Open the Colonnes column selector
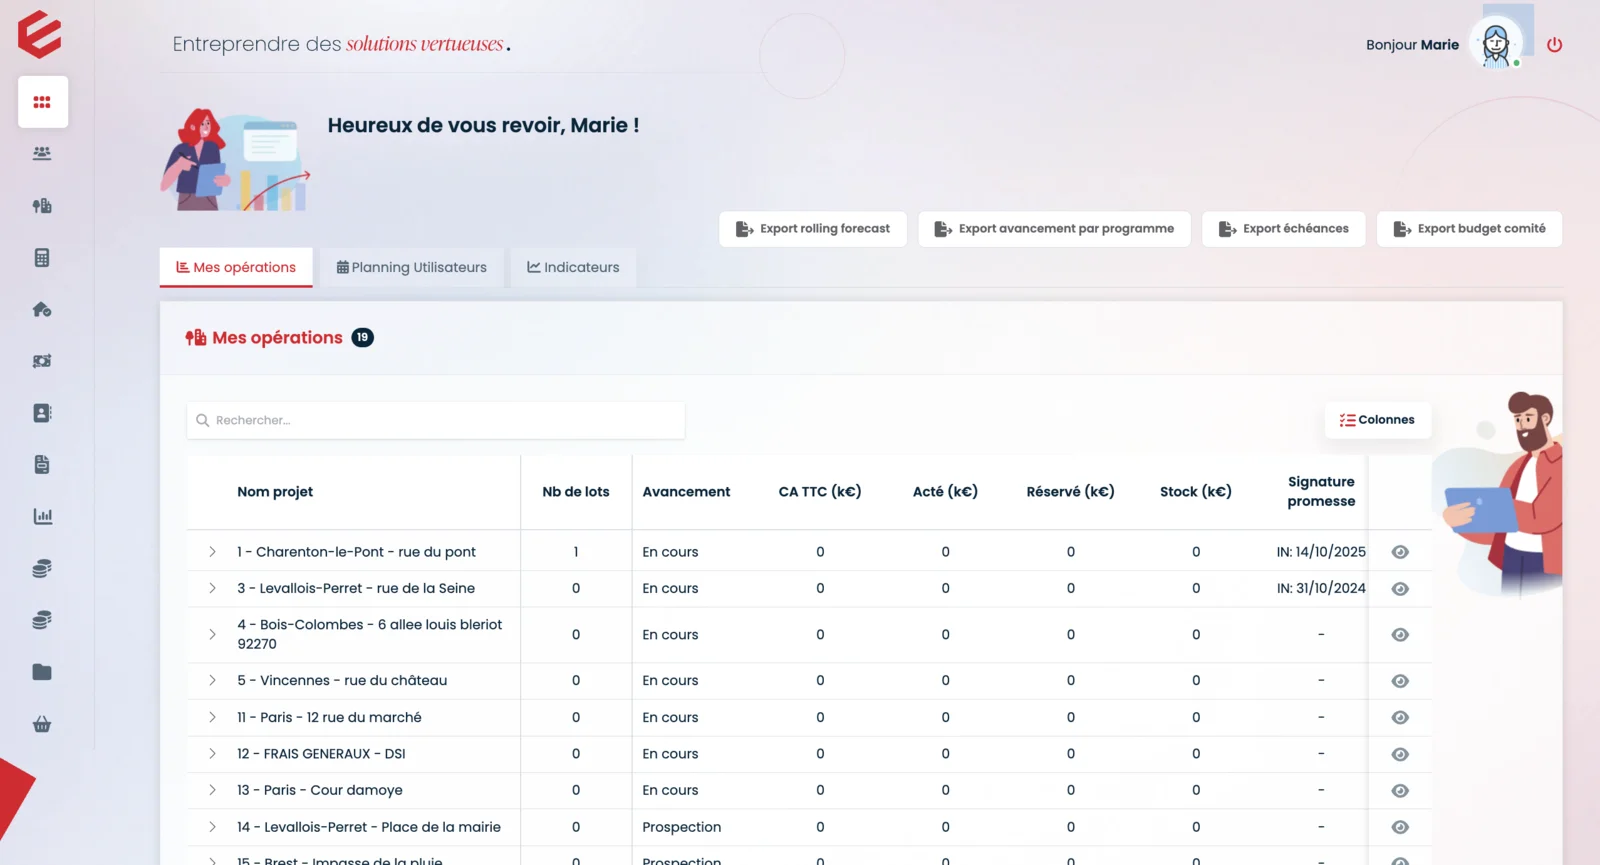The image size is (1600, 865). [1377, 420]
